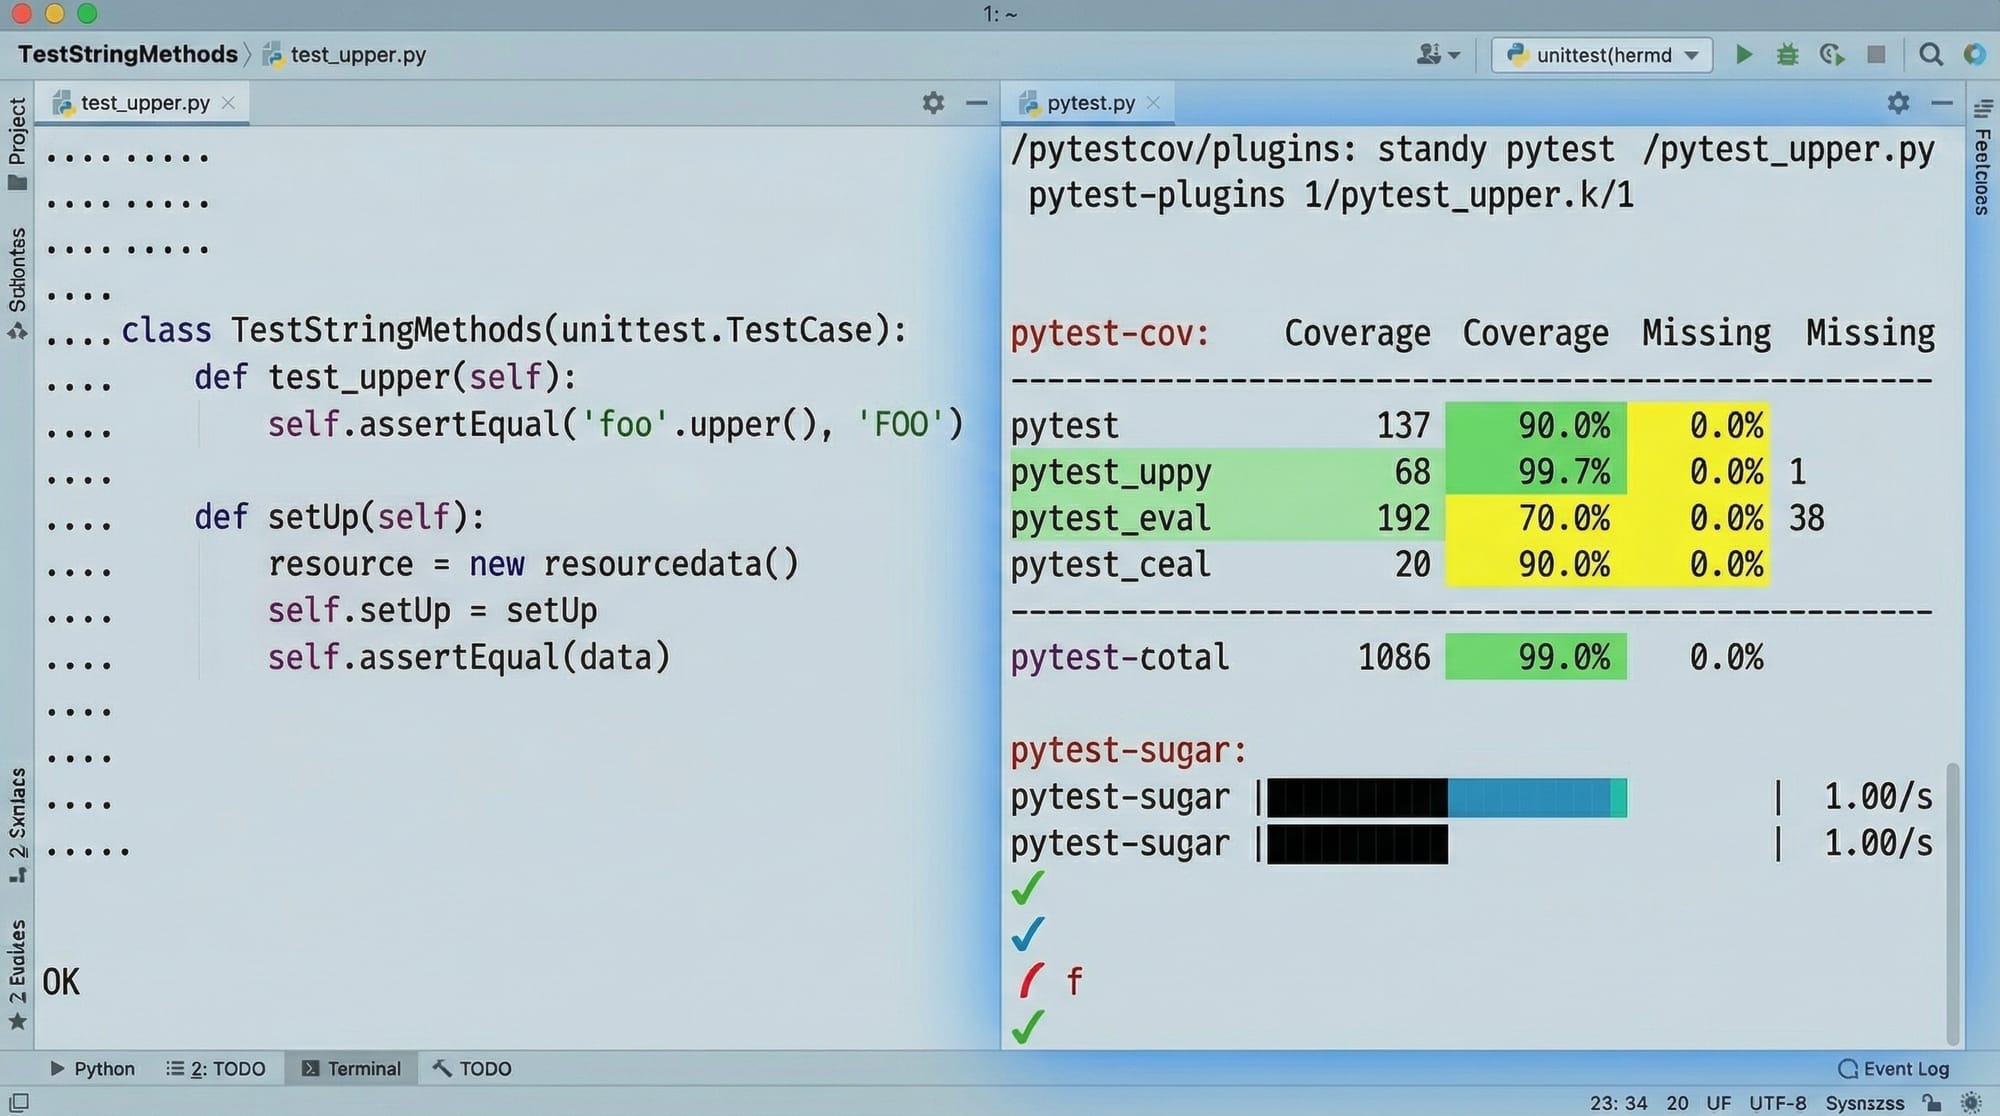Screen dimensions: 2000x1116
Task: Click the multicolored circle icon at the top right
Action: (1974, 54)
